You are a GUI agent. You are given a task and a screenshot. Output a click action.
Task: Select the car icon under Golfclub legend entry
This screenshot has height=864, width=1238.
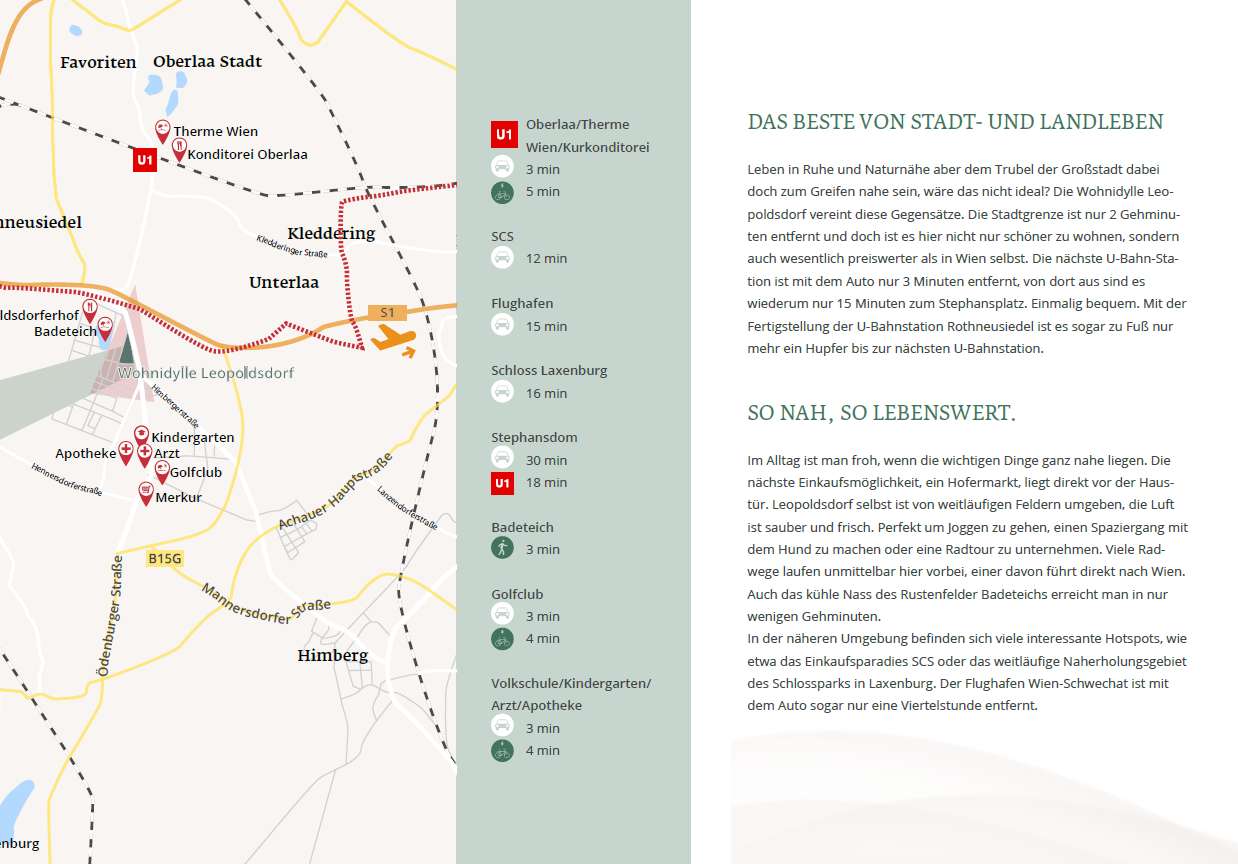pos(502,615)
